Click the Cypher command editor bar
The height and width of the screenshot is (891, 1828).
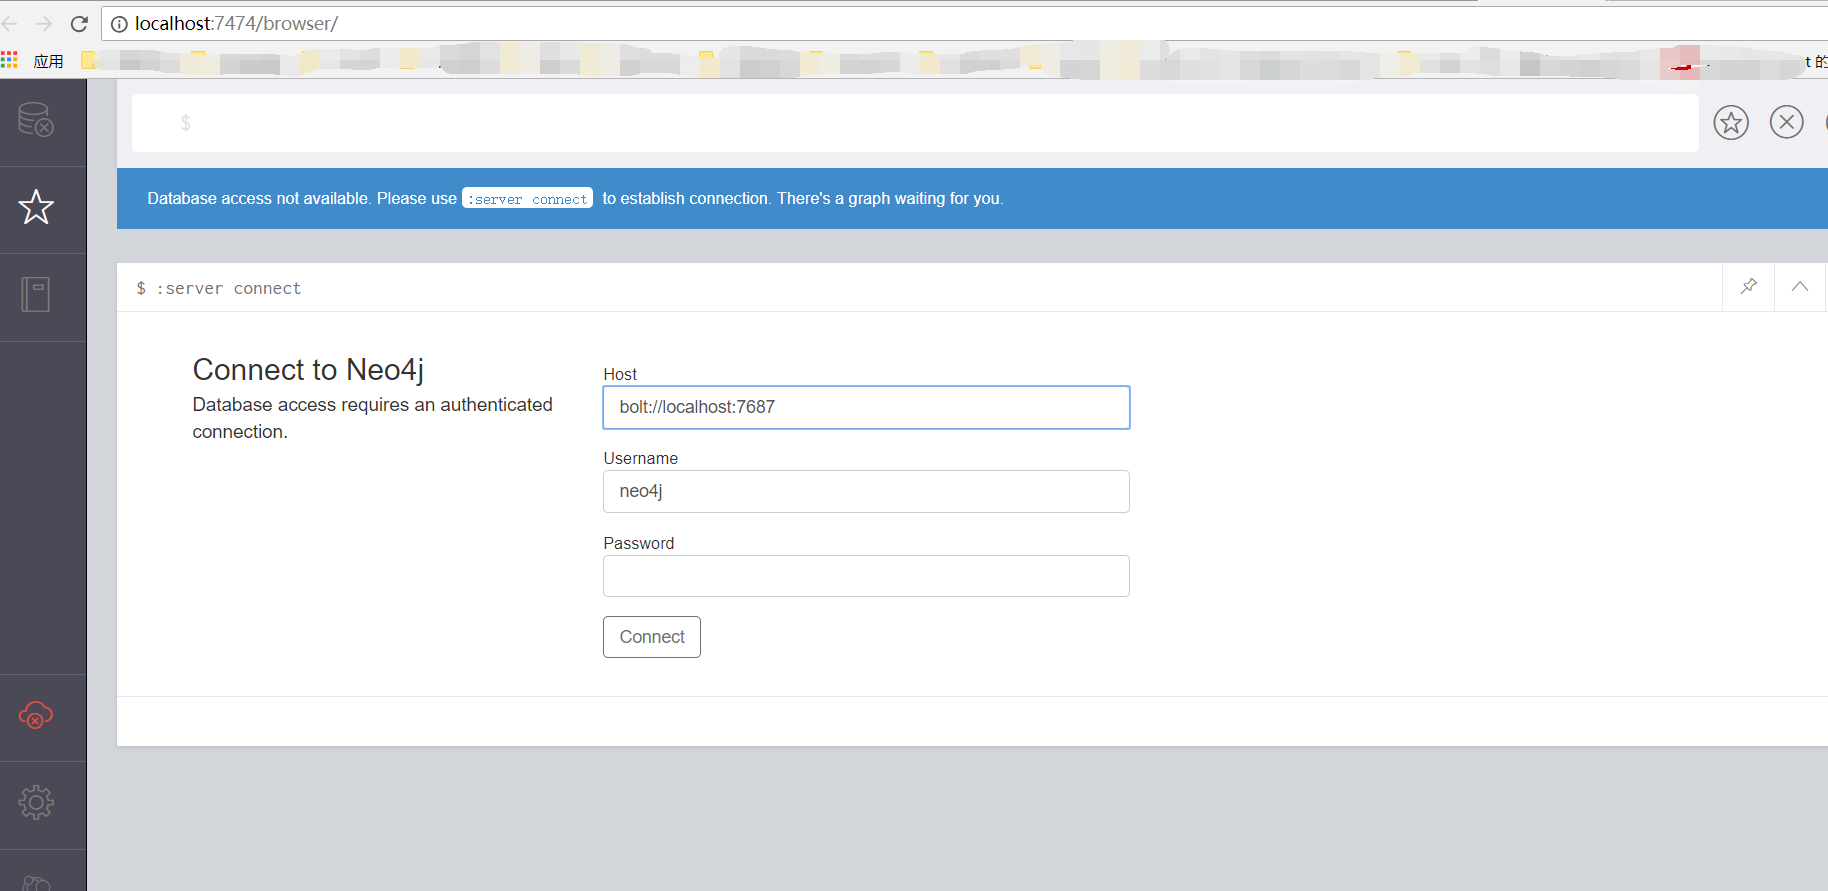pyautogui.click(x=915, y=123)
